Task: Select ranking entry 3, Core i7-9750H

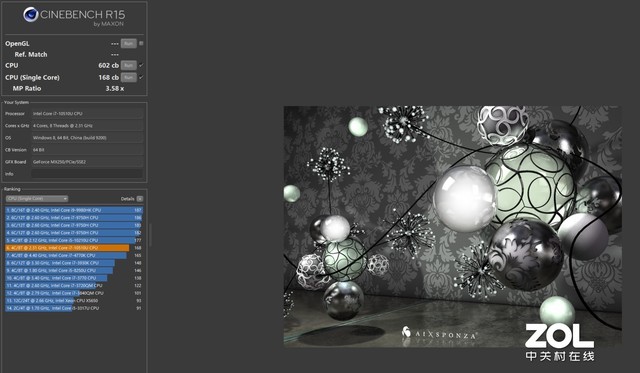Action: (74, 225)
